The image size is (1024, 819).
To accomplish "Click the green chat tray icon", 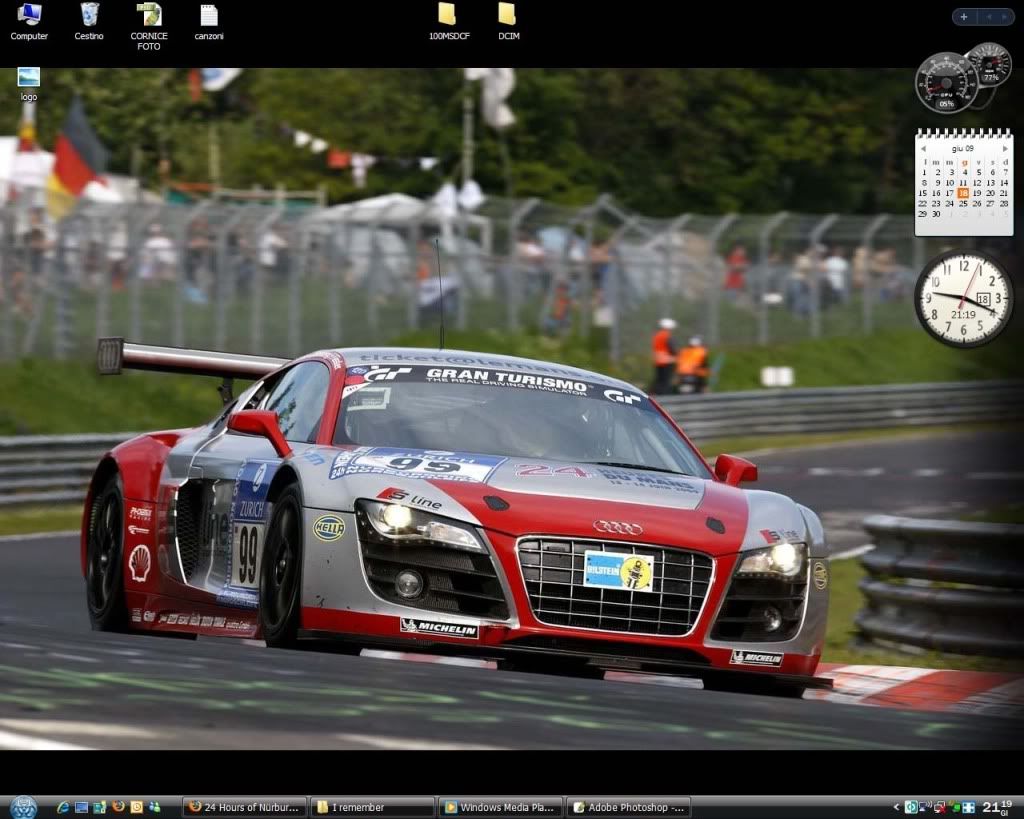I will 954,807.
